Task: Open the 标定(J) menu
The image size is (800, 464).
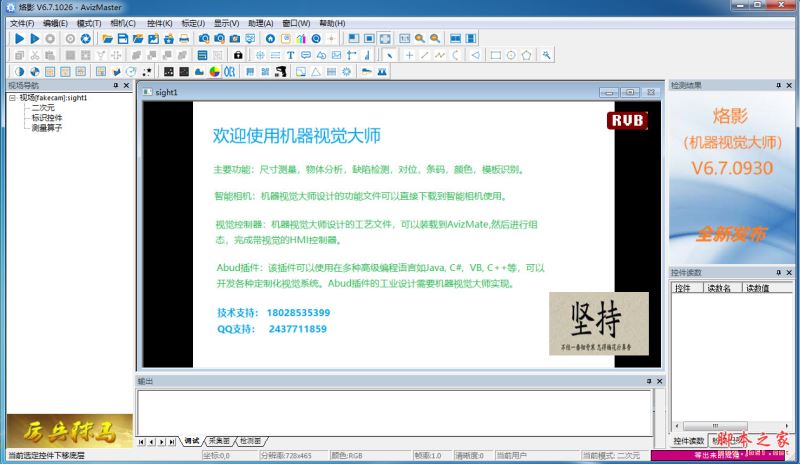Action: tap(193, 23)
